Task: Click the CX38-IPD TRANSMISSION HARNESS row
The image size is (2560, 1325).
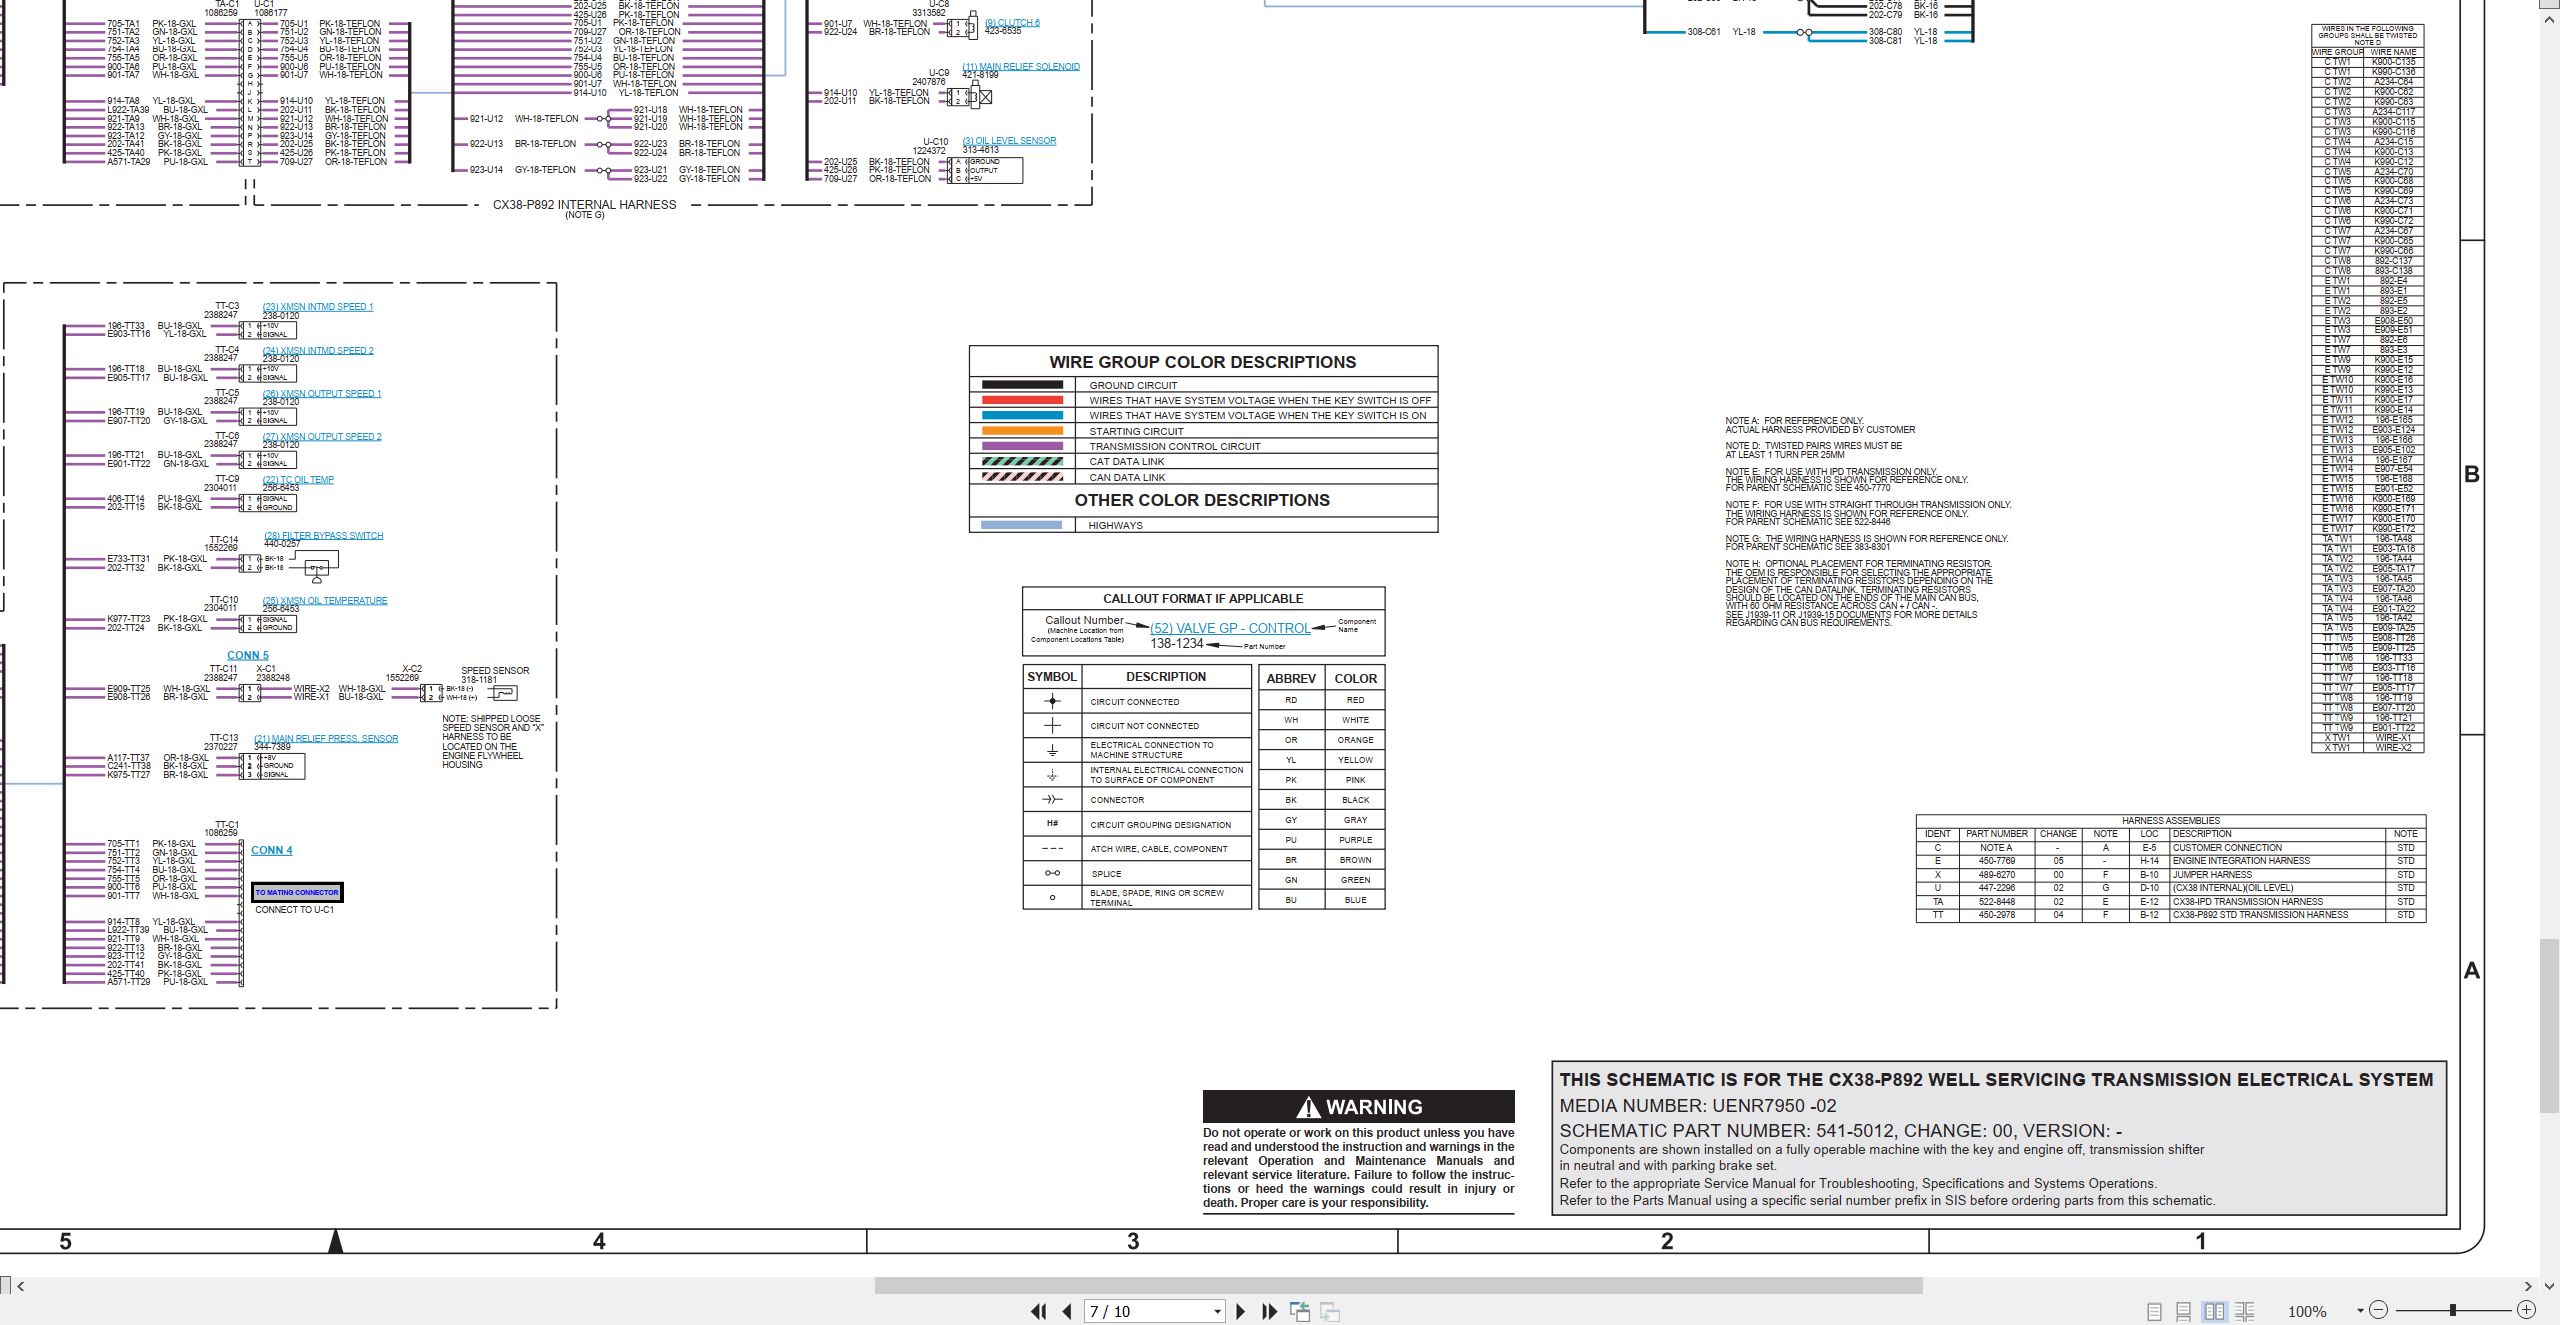Action: click(x=2171, y=901)
